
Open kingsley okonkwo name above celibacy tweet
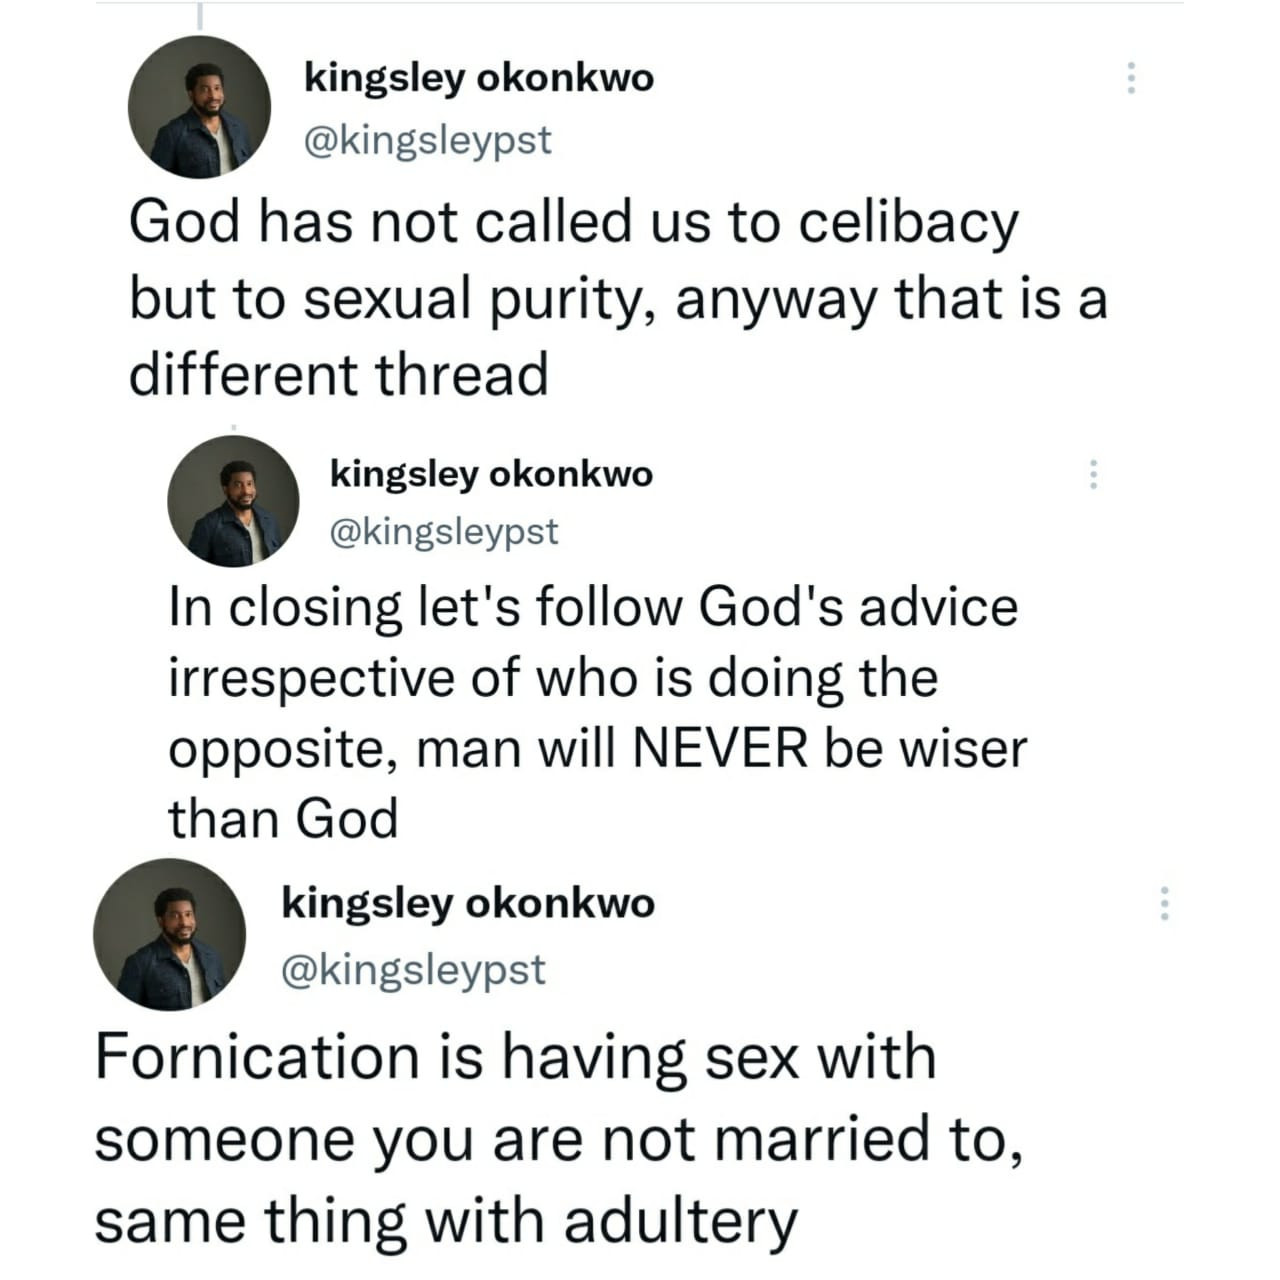(478, 77)
